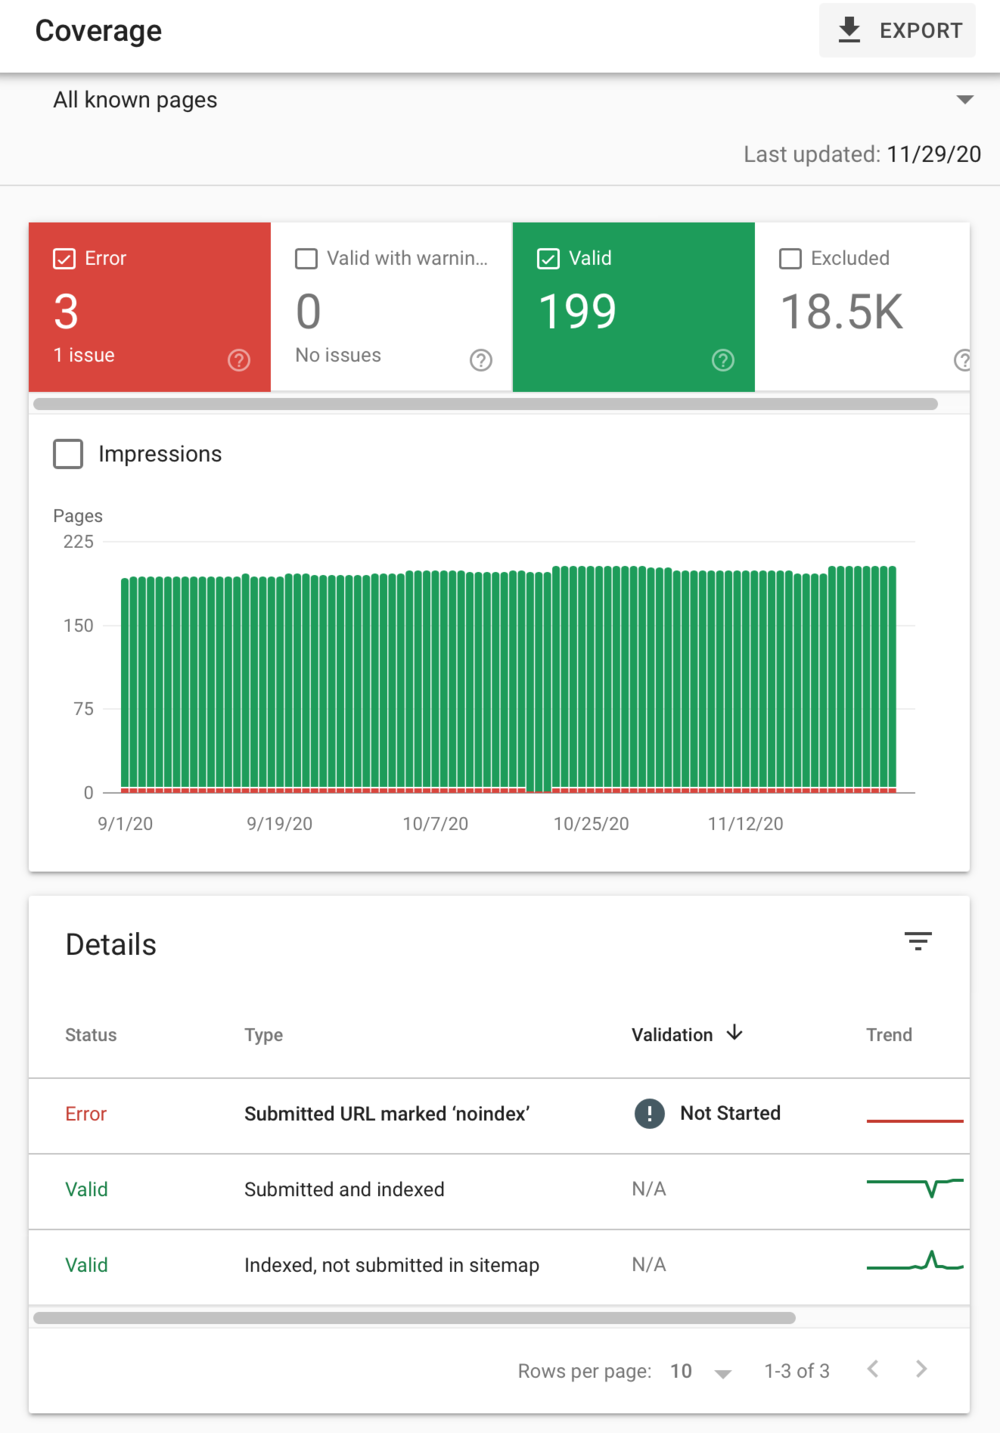The width and height of the screenshot is (1000, 1433).
Task: Click horizontal scrollbar under status cards
Action: point(485,404)
